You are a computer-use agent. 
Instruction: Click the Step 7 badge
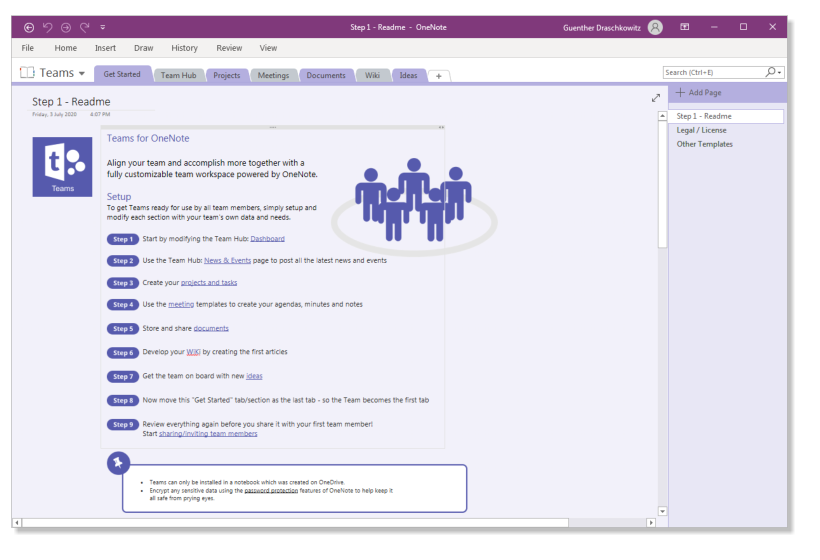point(123,376)
